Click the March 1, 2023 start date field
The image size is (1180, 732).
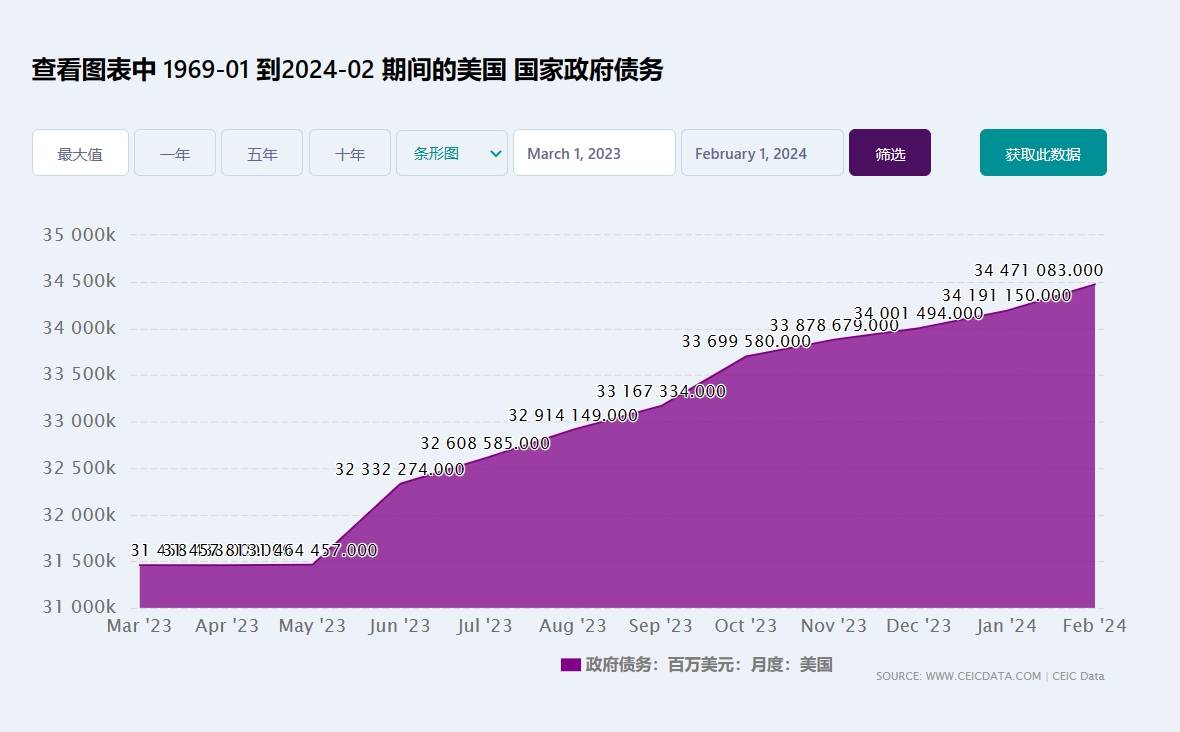pyautogui.click(x=594, y=152)
